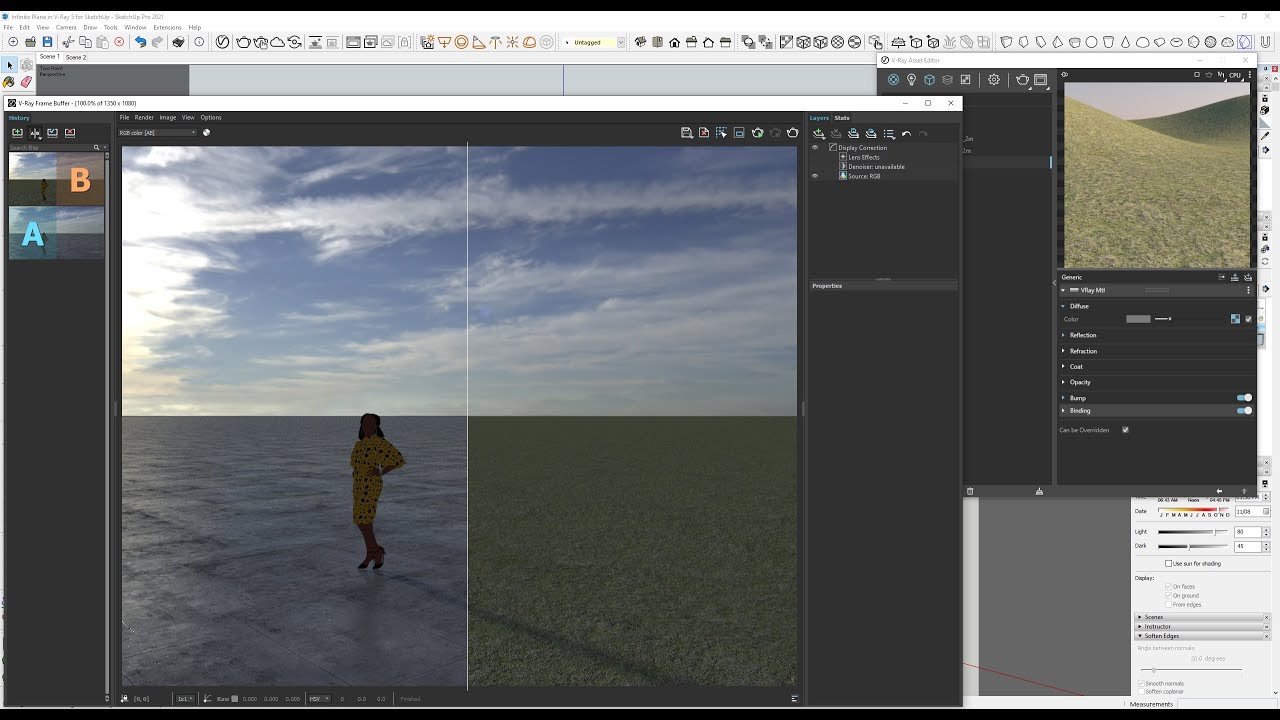Adjust the shadow Light slider

[x=1192, y=532]
